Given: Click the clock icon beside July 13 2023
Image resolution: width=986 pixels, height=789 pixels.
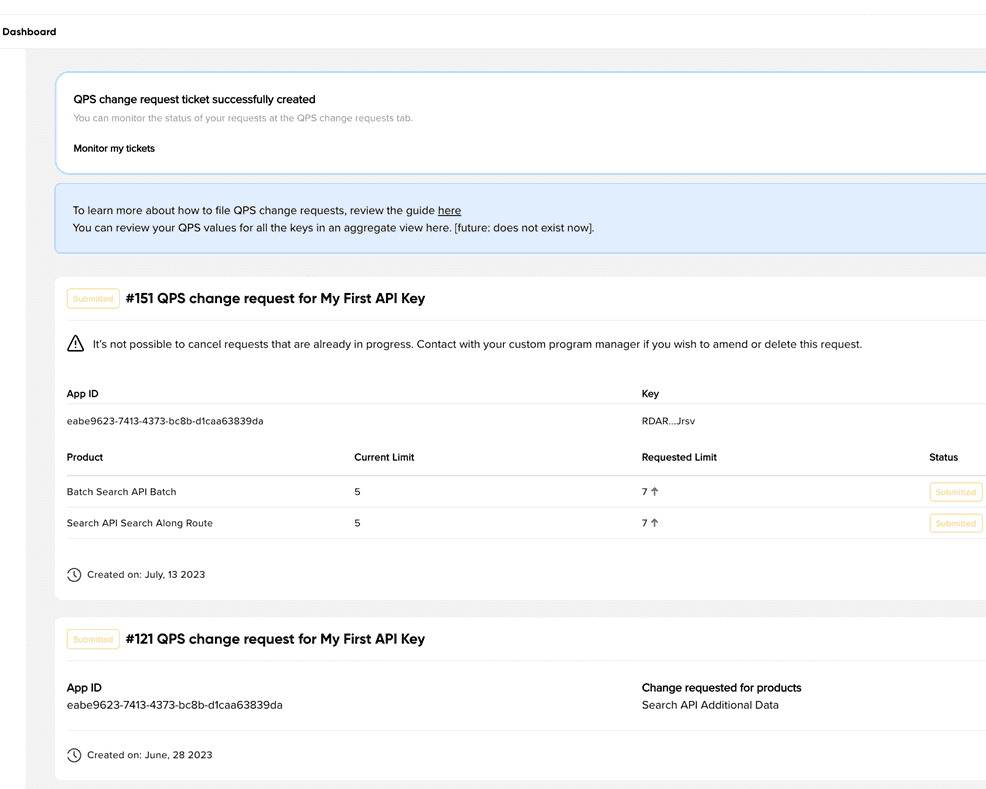Looking at the screenshot, I should (x=74, y=575).
